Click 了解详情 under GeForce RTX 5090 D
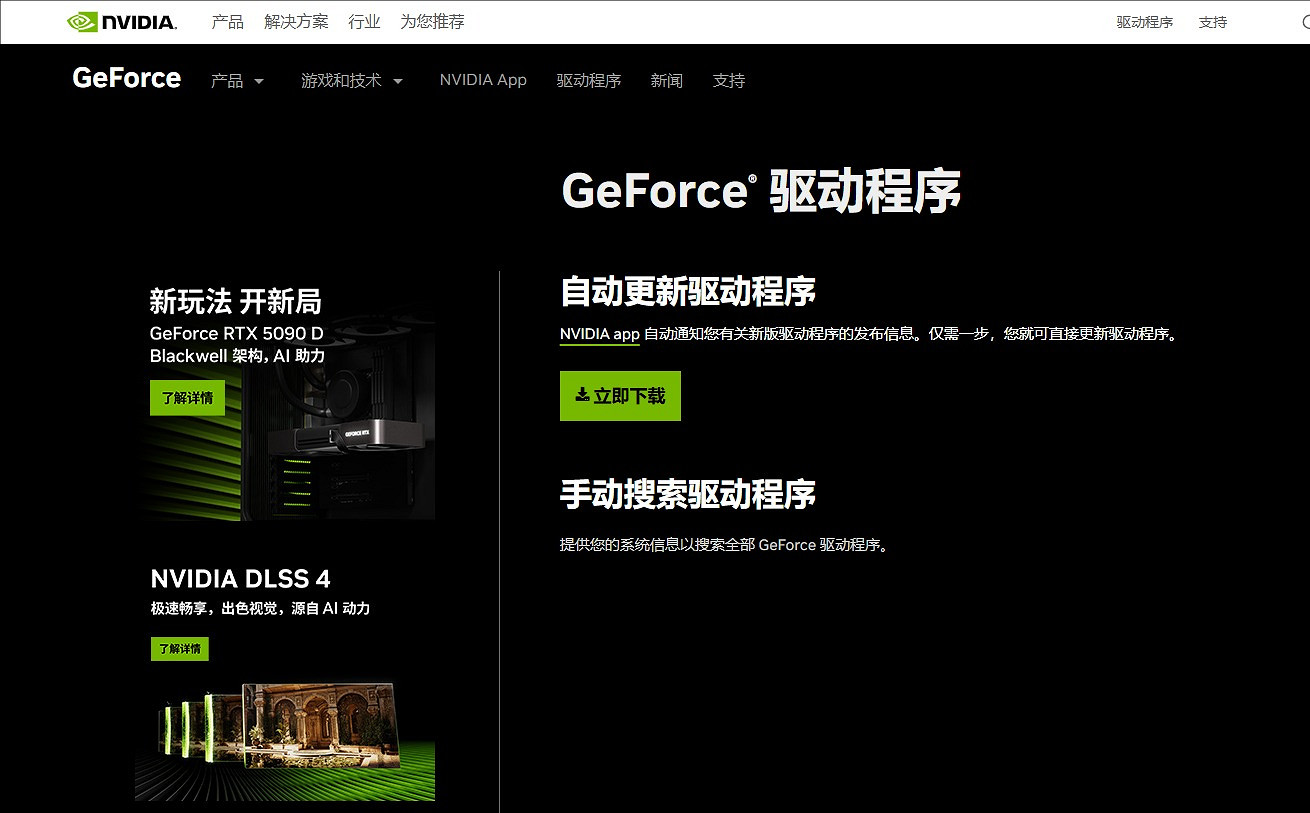This screenshot has width=1310, height=813. point(187,397)
